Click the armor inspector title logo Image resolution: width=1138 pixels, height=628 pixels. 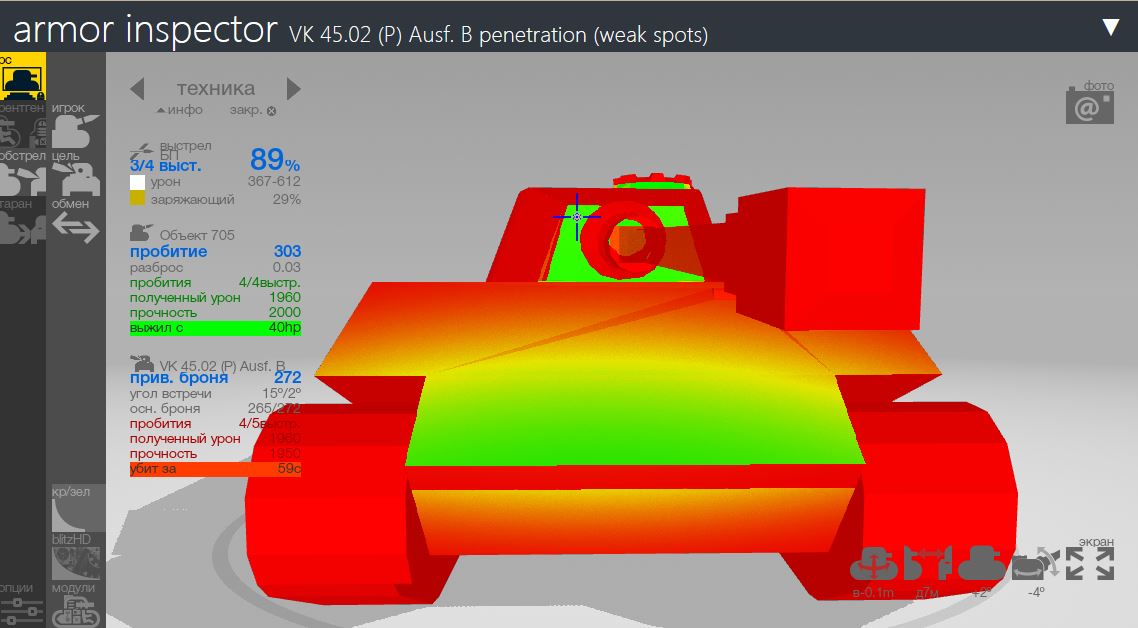145,30
